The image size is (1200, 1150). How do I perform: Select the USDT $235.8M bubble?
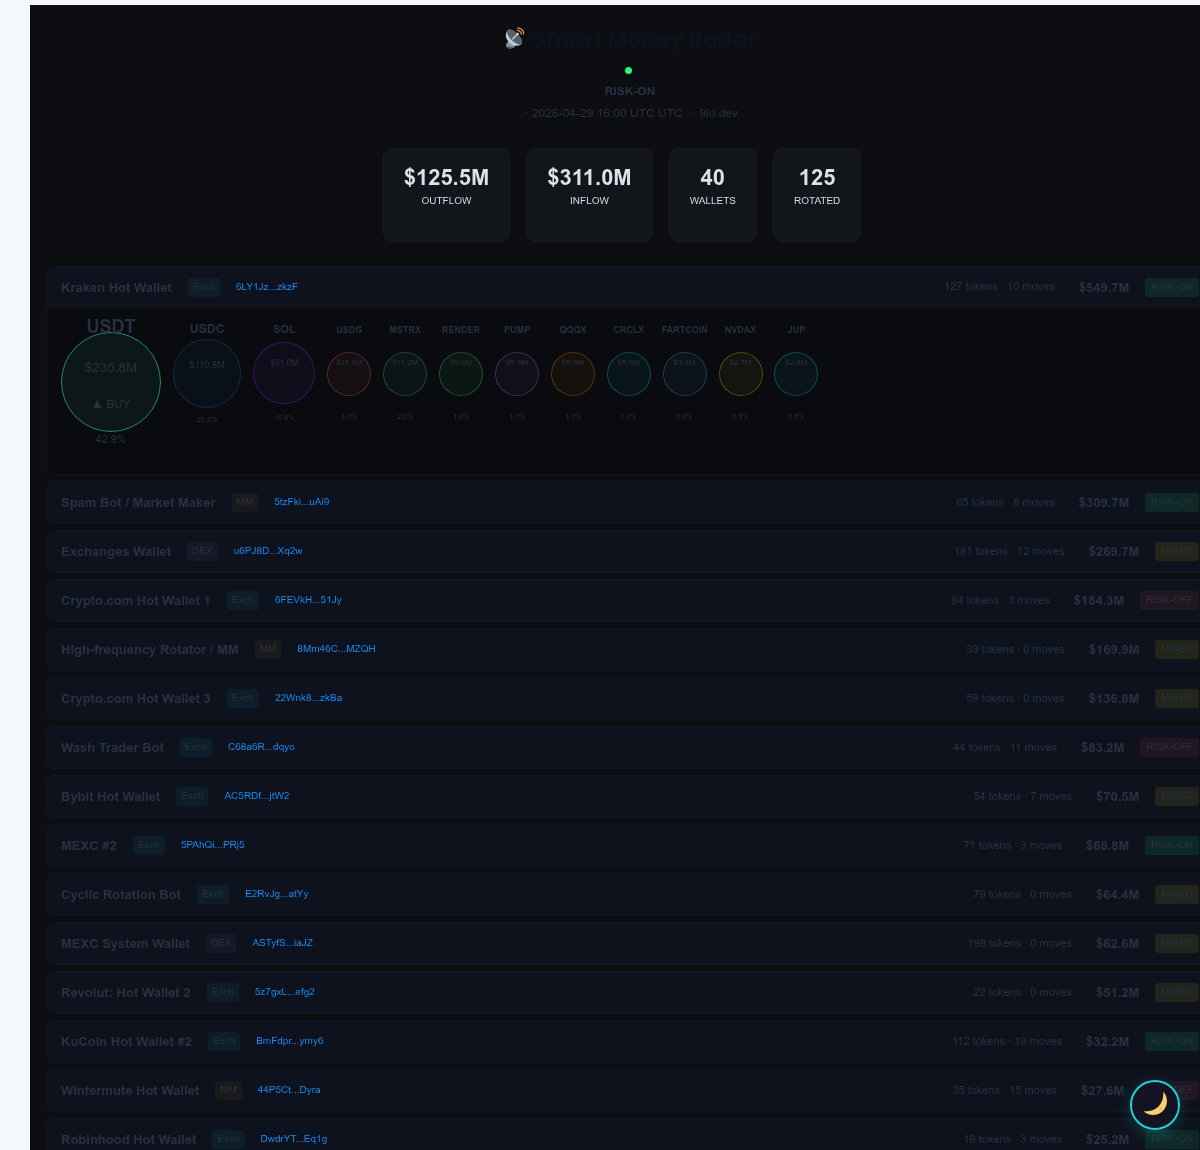pos(111,382)
